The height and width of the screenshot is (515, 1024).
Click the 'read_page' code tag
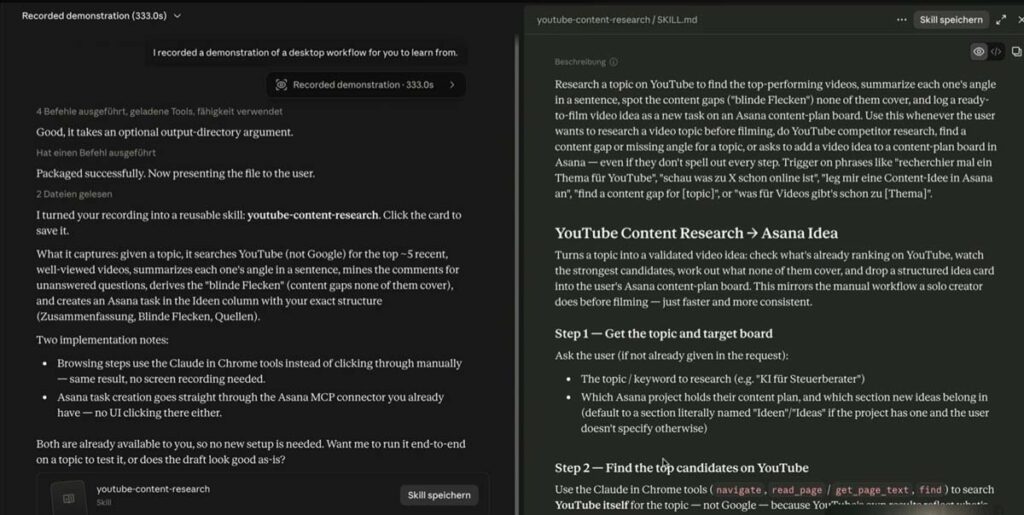click(x=797, y=490)
